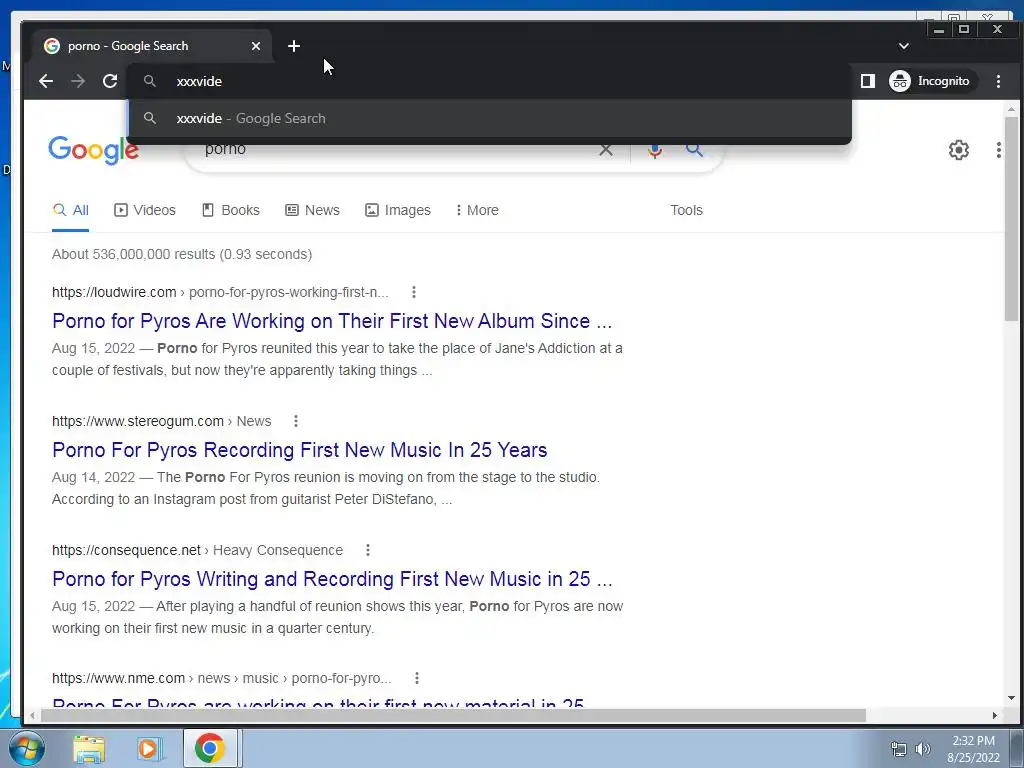Click the forward navigation arrow
Viewport: 1024px width, 768px height.
point(78,81)
